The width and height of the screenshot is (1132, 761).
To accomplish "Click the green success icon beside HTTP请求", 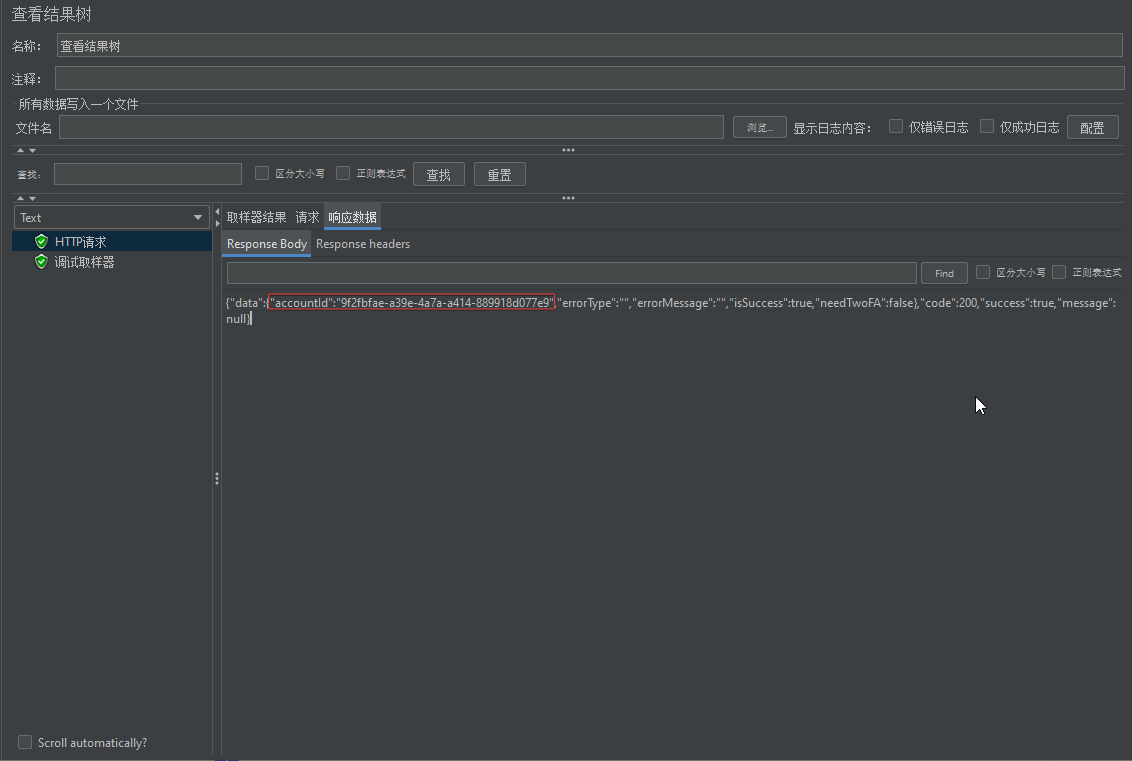I will 41,241.
